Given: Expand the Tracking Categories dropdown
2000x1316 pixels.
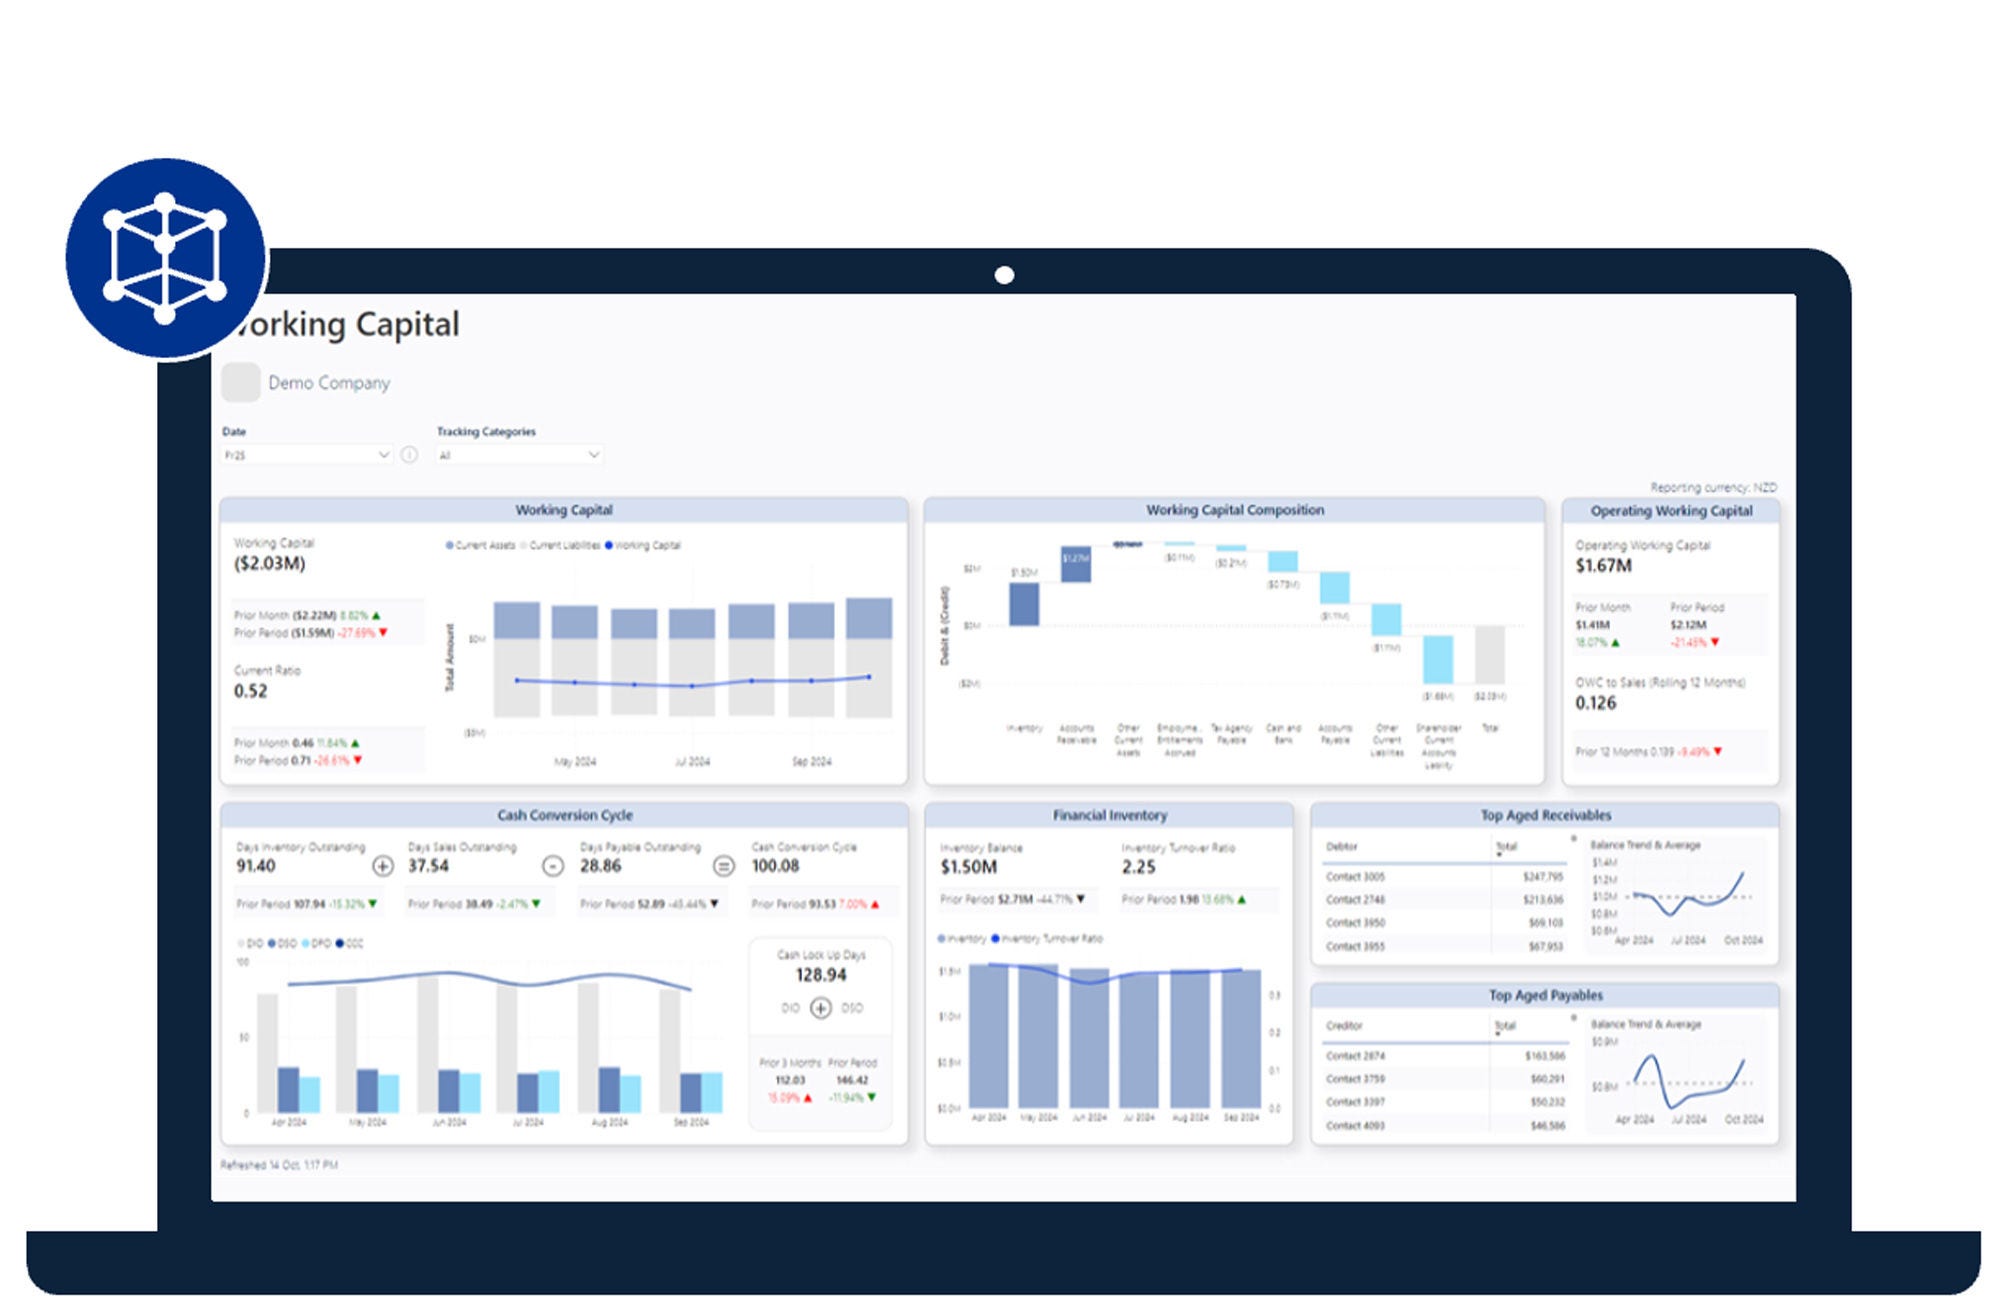Looking at the screenshot, I should coord(519,455).
